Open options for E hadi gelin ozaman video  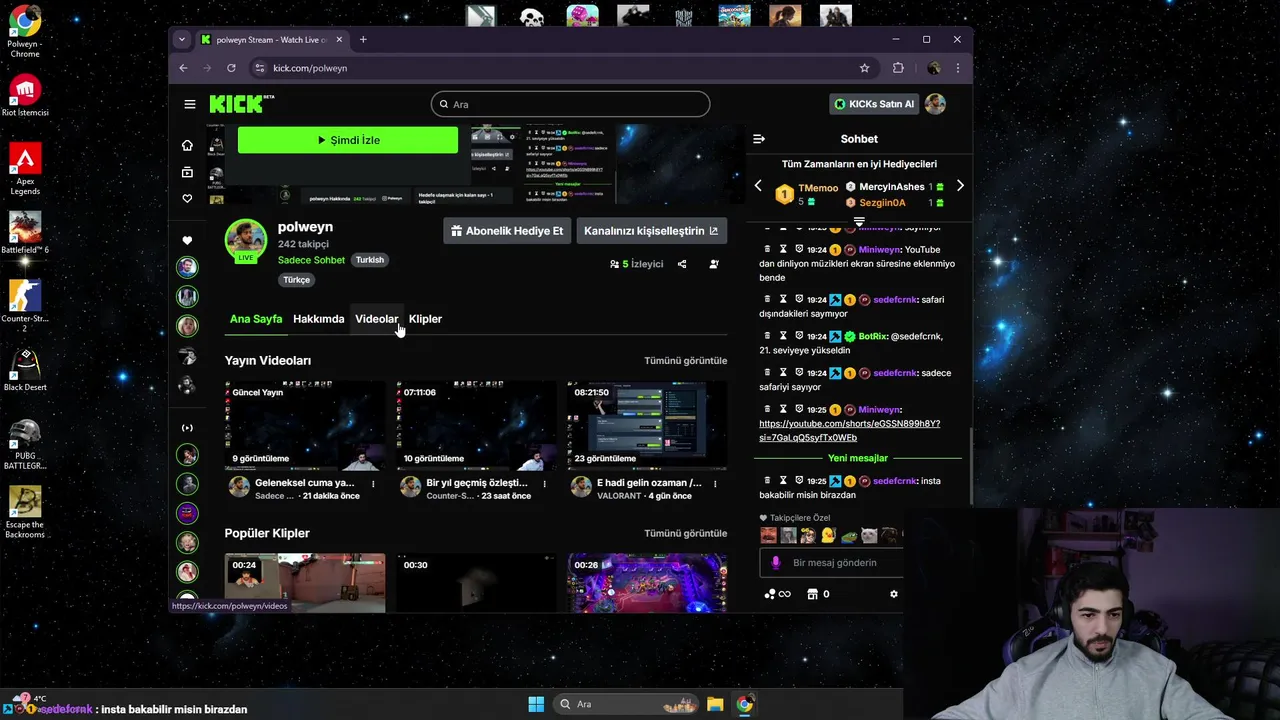(x=715, y=484)
